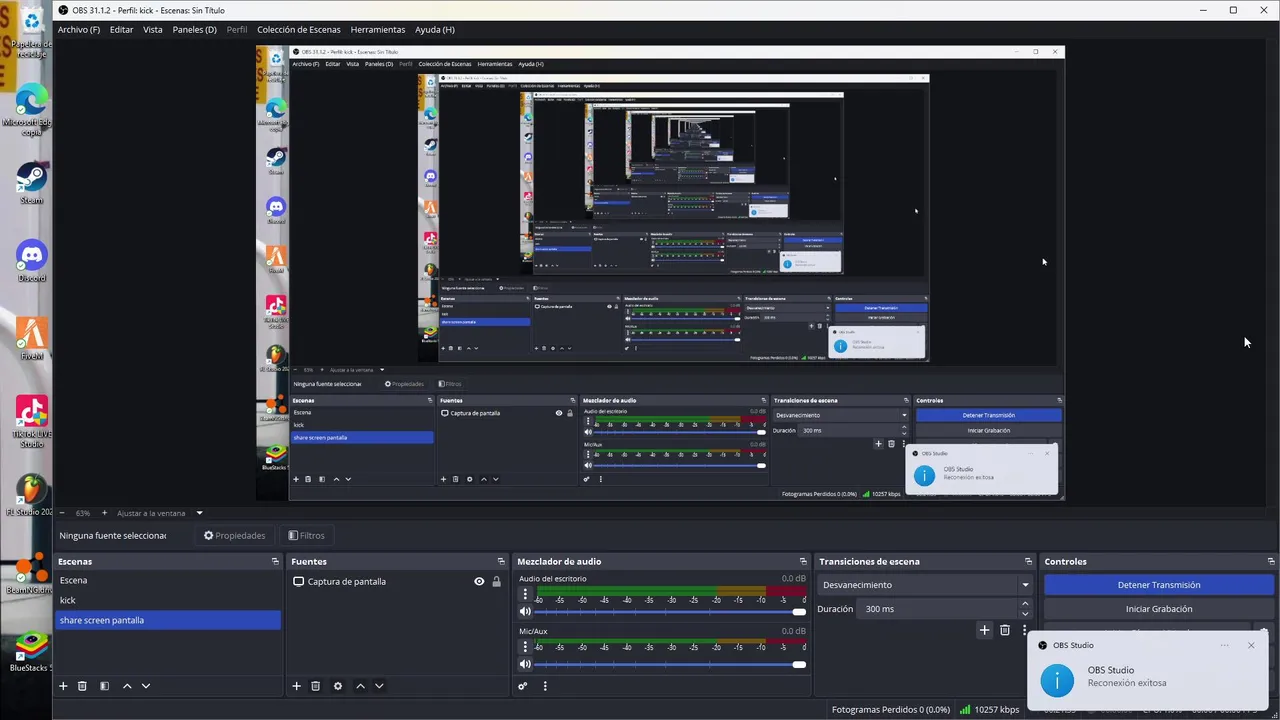Open source Propiedades button
Viewport: 1280px width, 720px height.
point(235,536)
